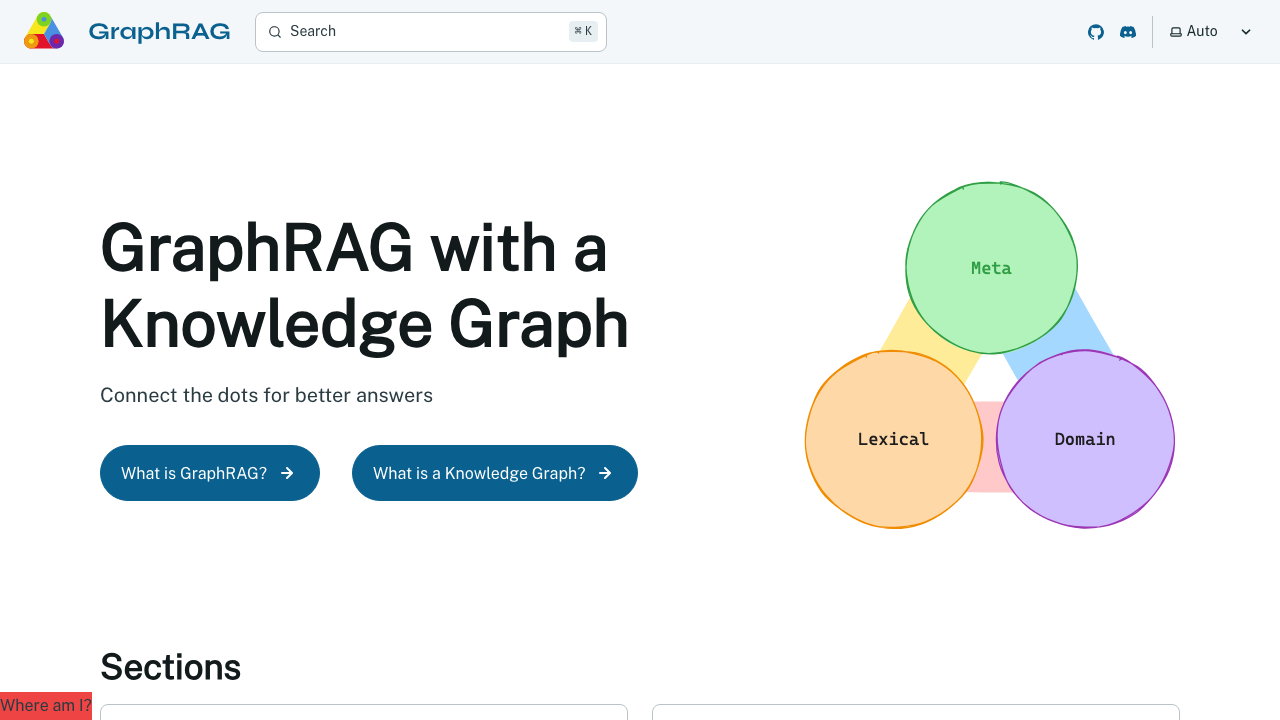Viewport: 1280px width, 720px height.
Task: Click the Where am I? button
Action: point(46,706)
